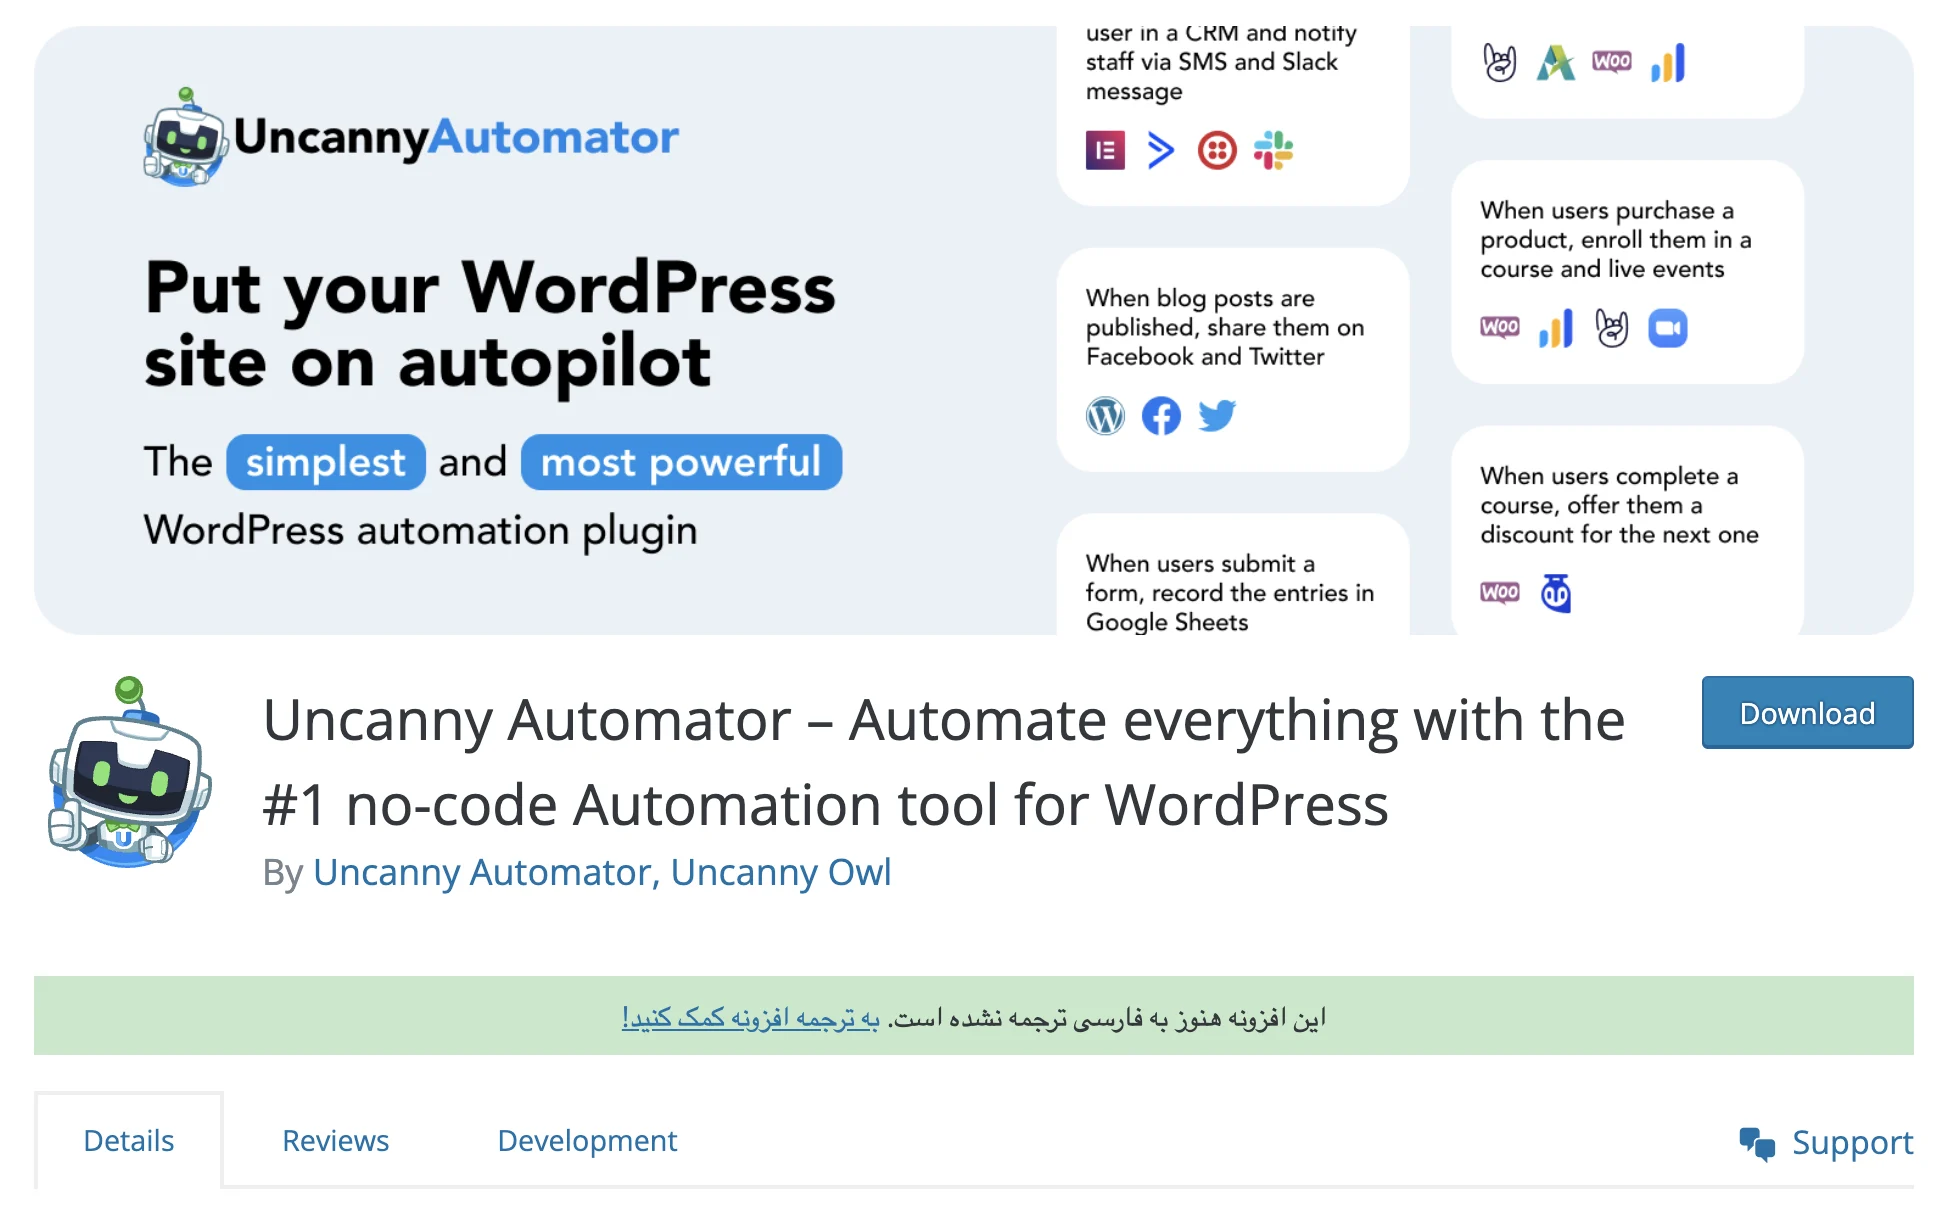The height and width of the screenshot is (1228, 1958).
Task: Click the plugin robot mascot icon
Action: coord(130,771)
